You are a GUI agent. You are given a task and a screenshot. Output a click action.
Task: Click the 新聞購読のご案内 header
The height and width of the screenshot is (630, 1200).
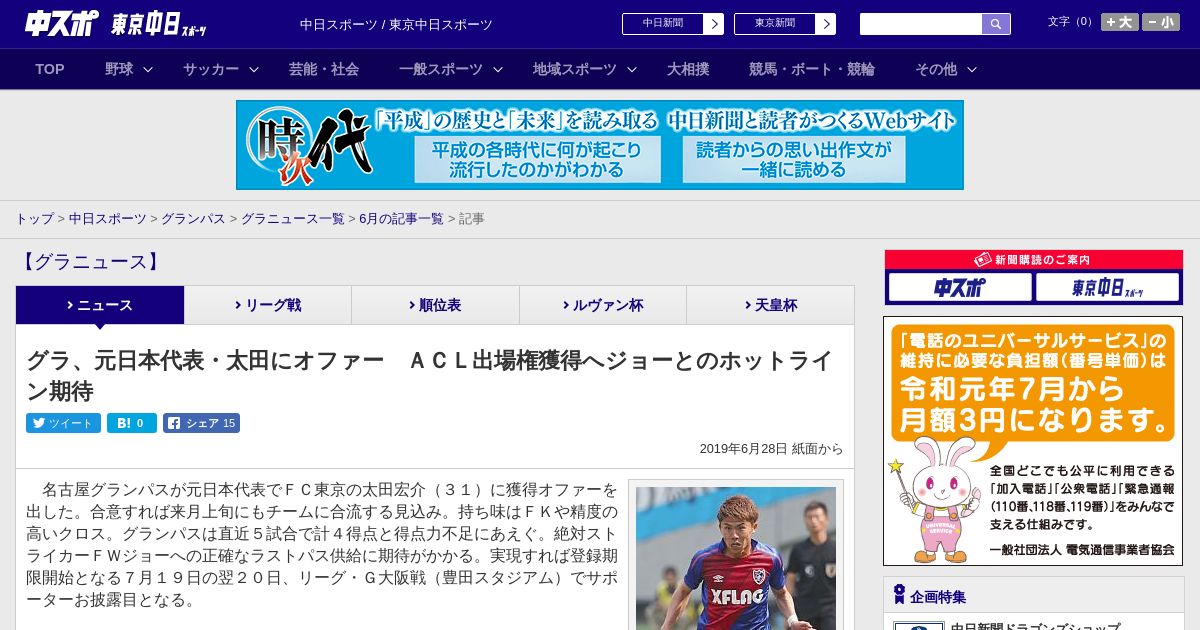tap(1034, 260)
